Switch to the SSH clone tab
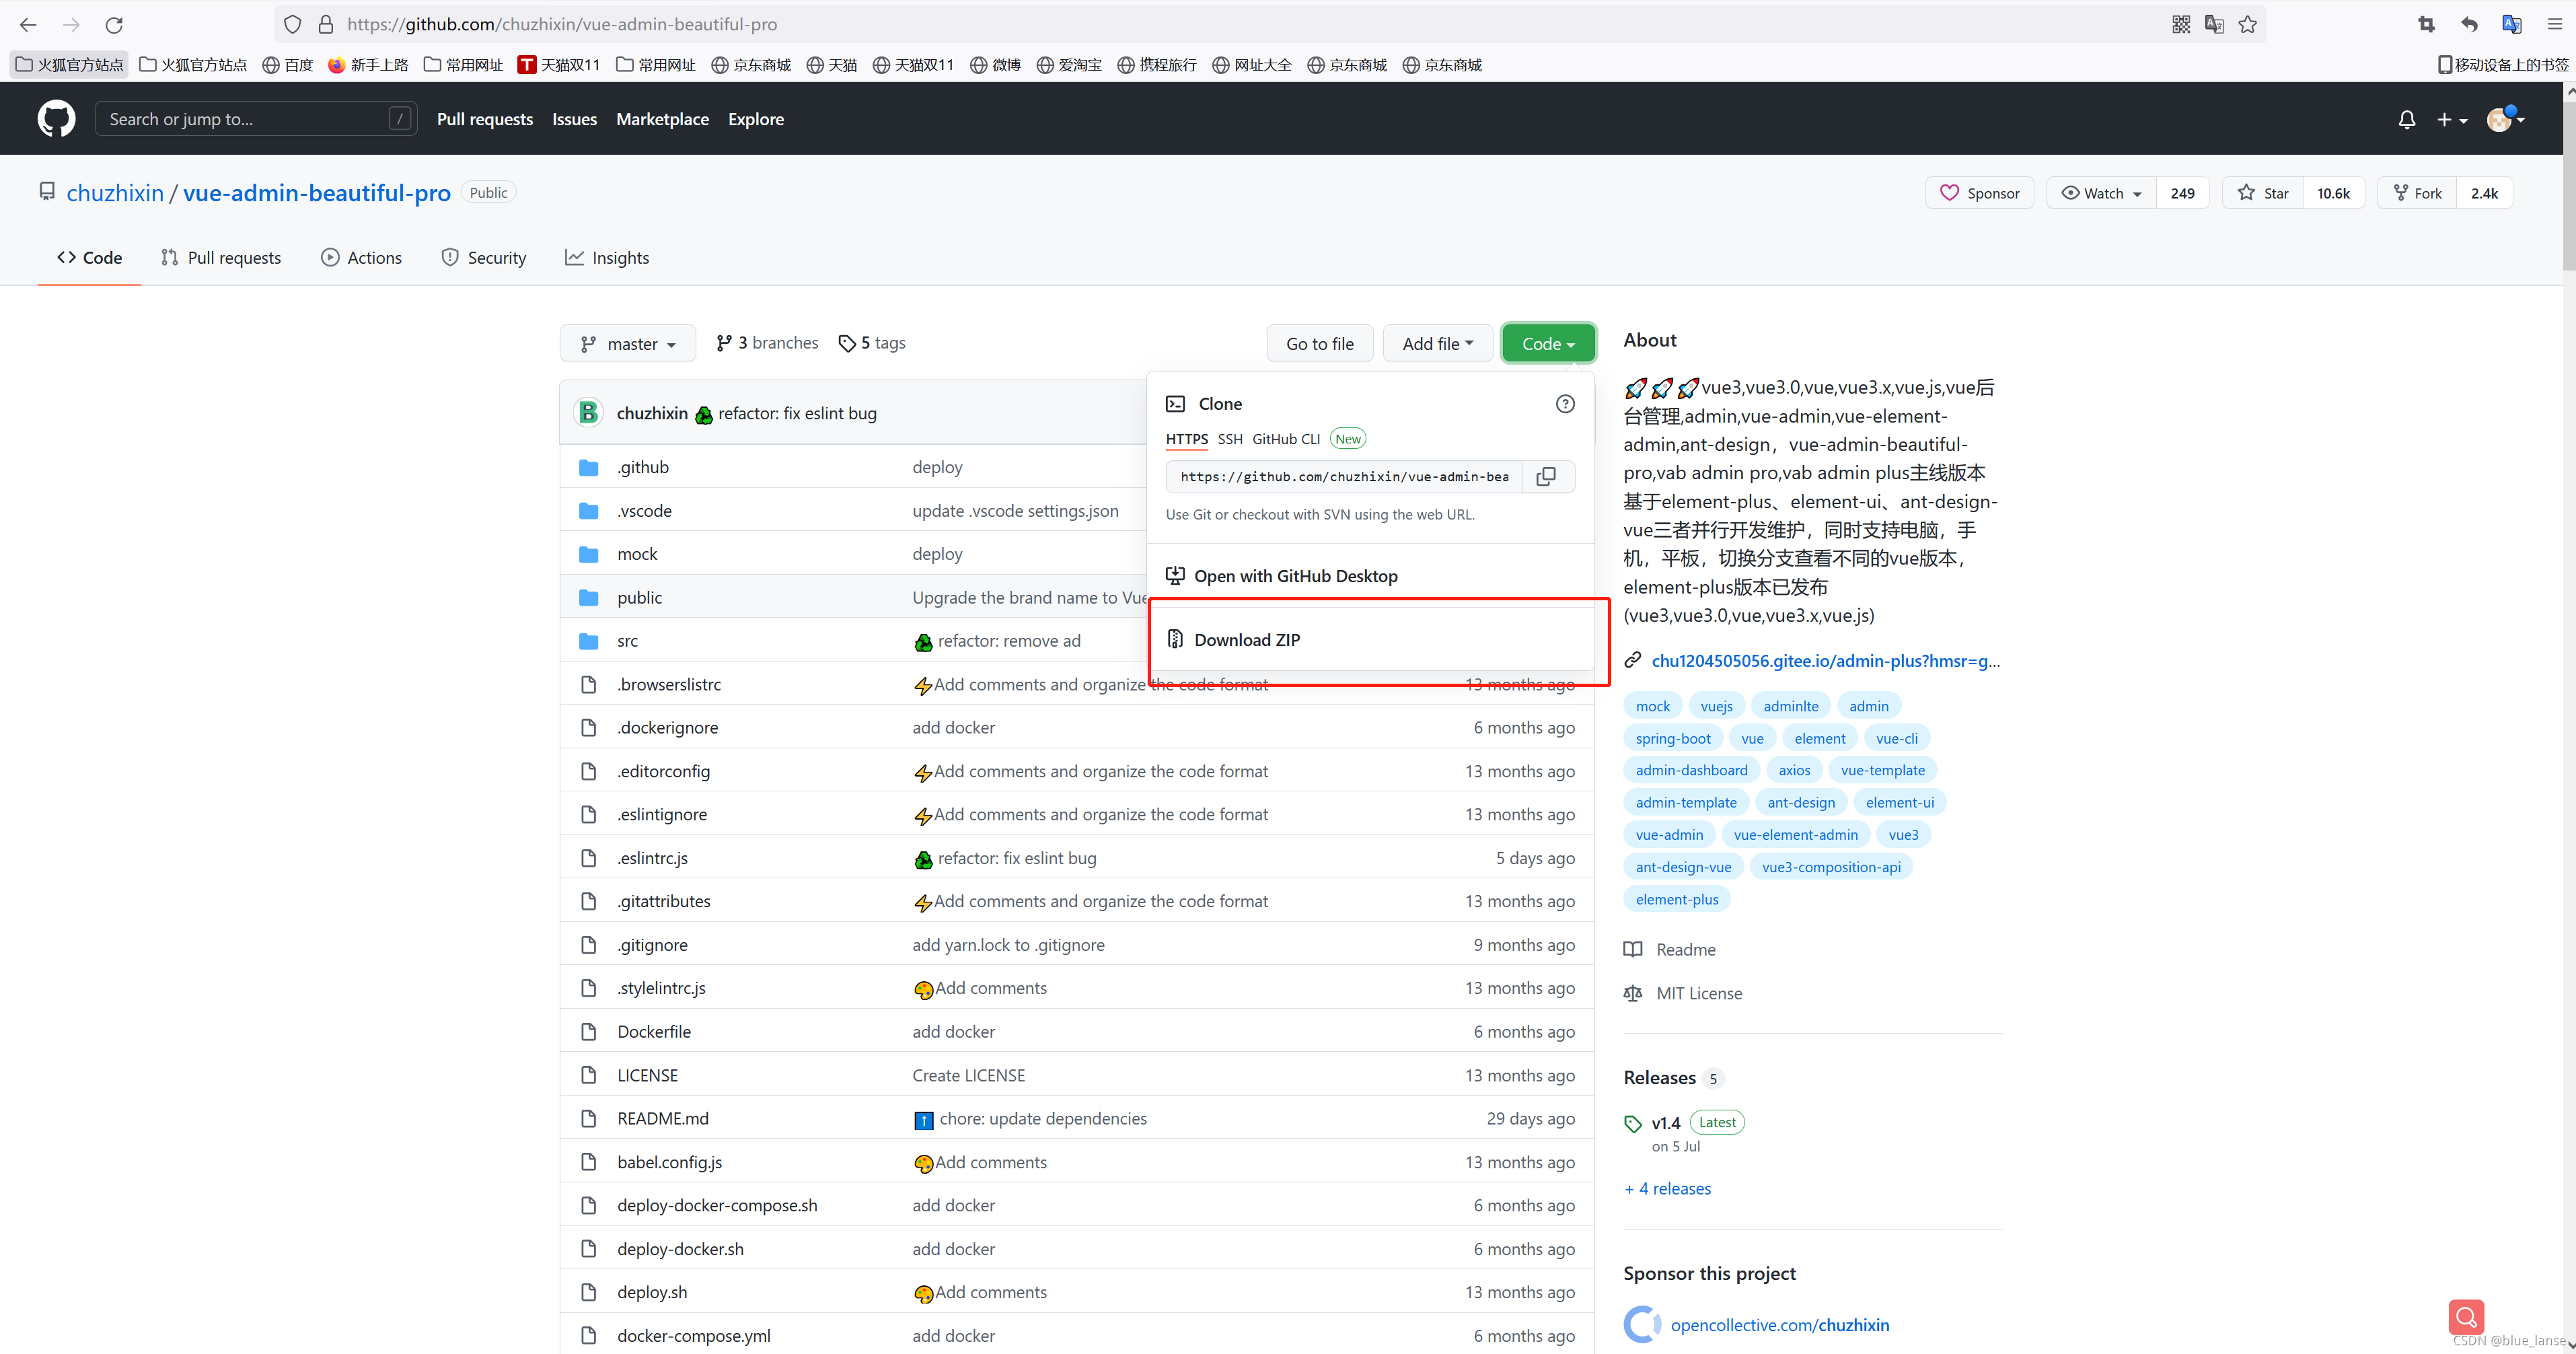 [1229, 439]
